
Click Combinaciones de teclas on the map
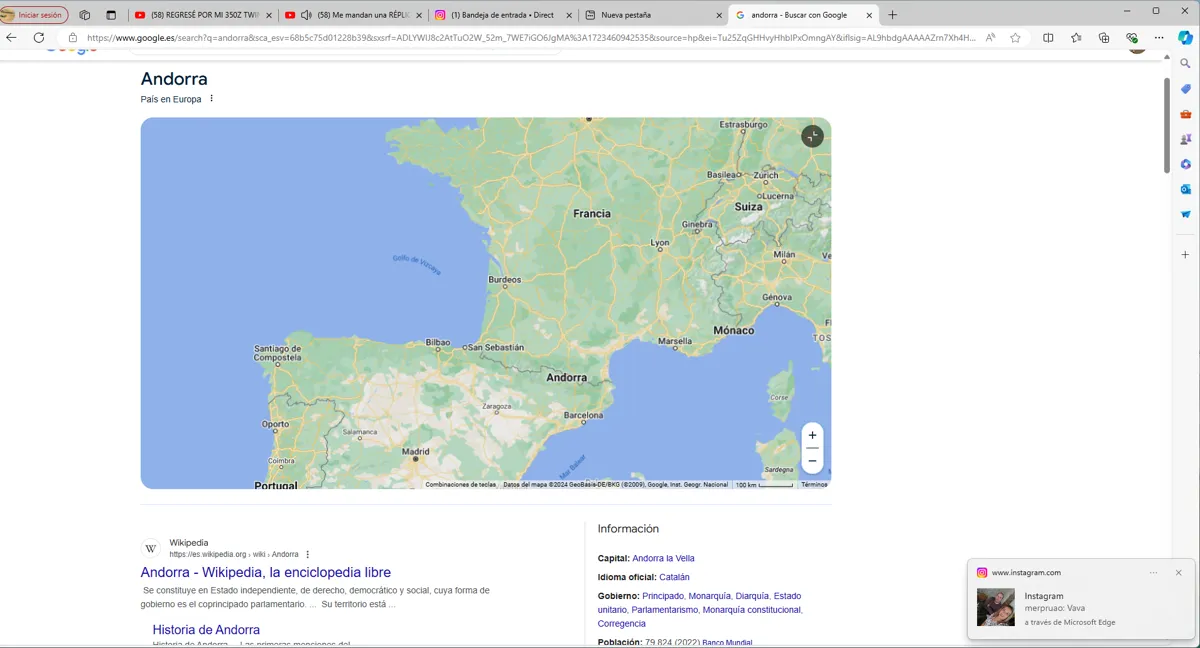coord(460,485)
